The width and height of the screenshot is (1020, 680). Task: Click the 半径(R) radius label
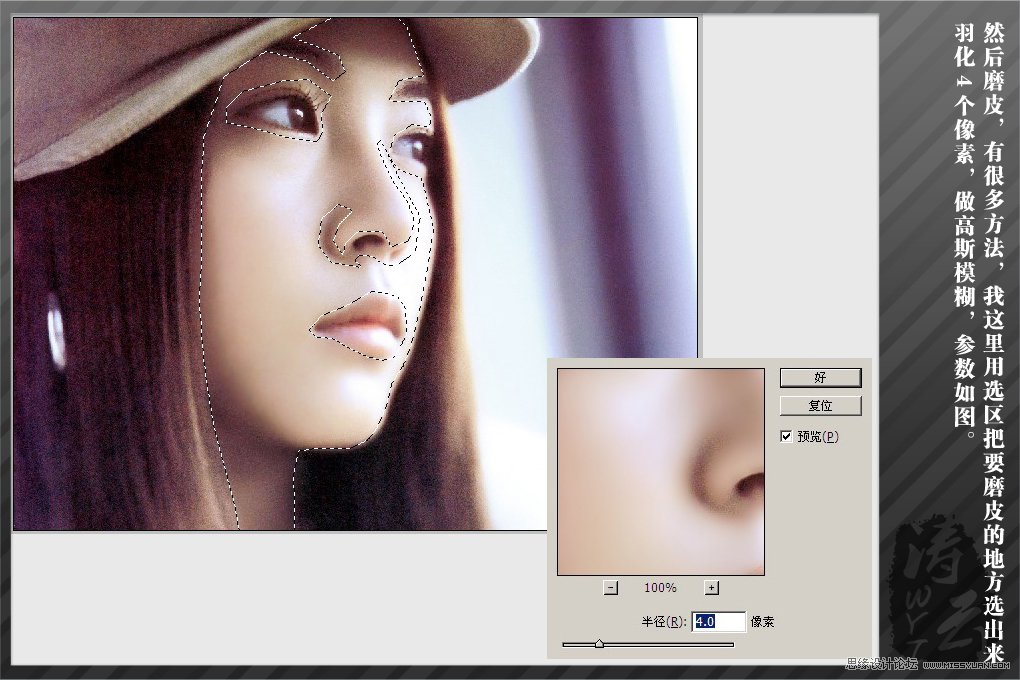point(663,622)
